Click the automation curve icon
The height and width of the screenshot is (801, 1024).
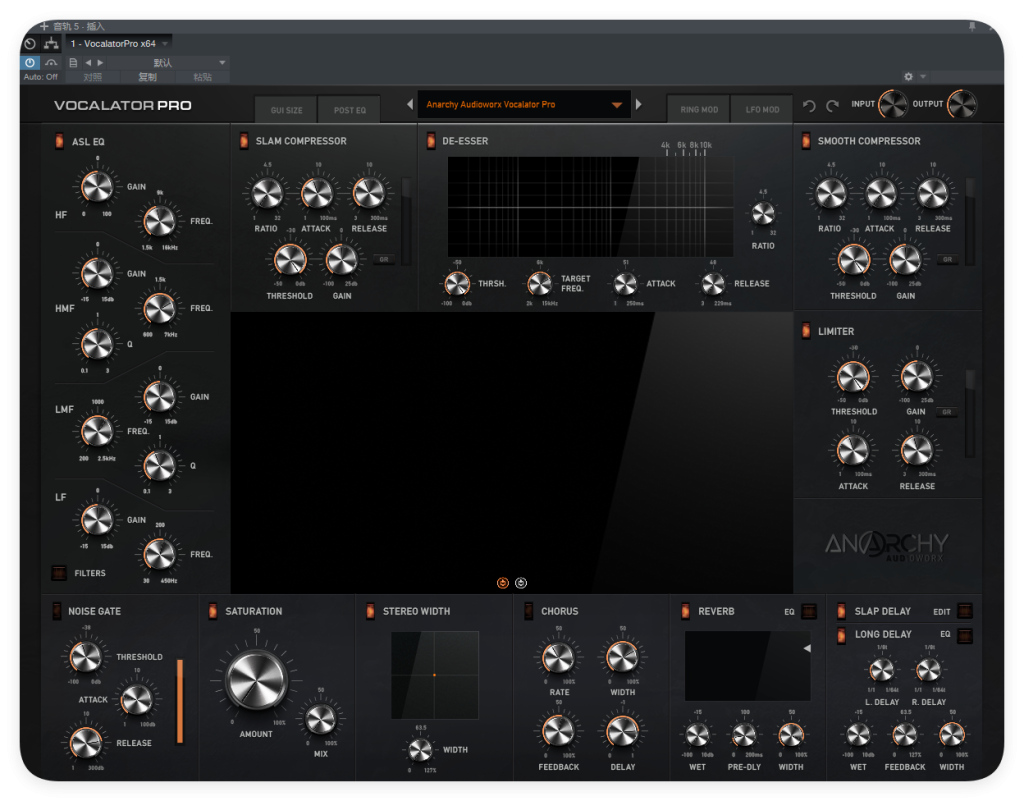tap(51, 63)
